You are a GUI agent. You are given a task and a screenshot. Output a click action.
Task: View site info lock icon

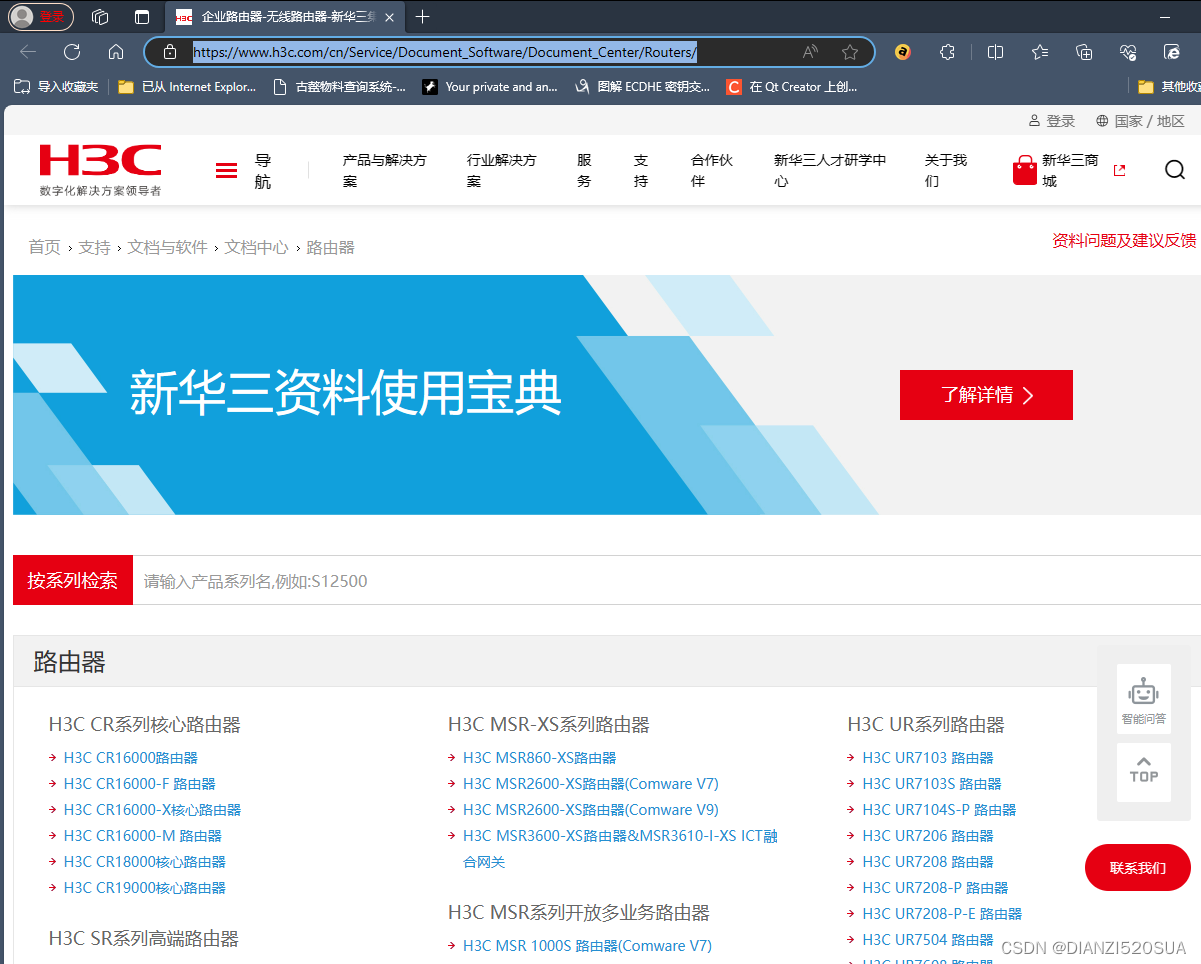coord(170,52)
